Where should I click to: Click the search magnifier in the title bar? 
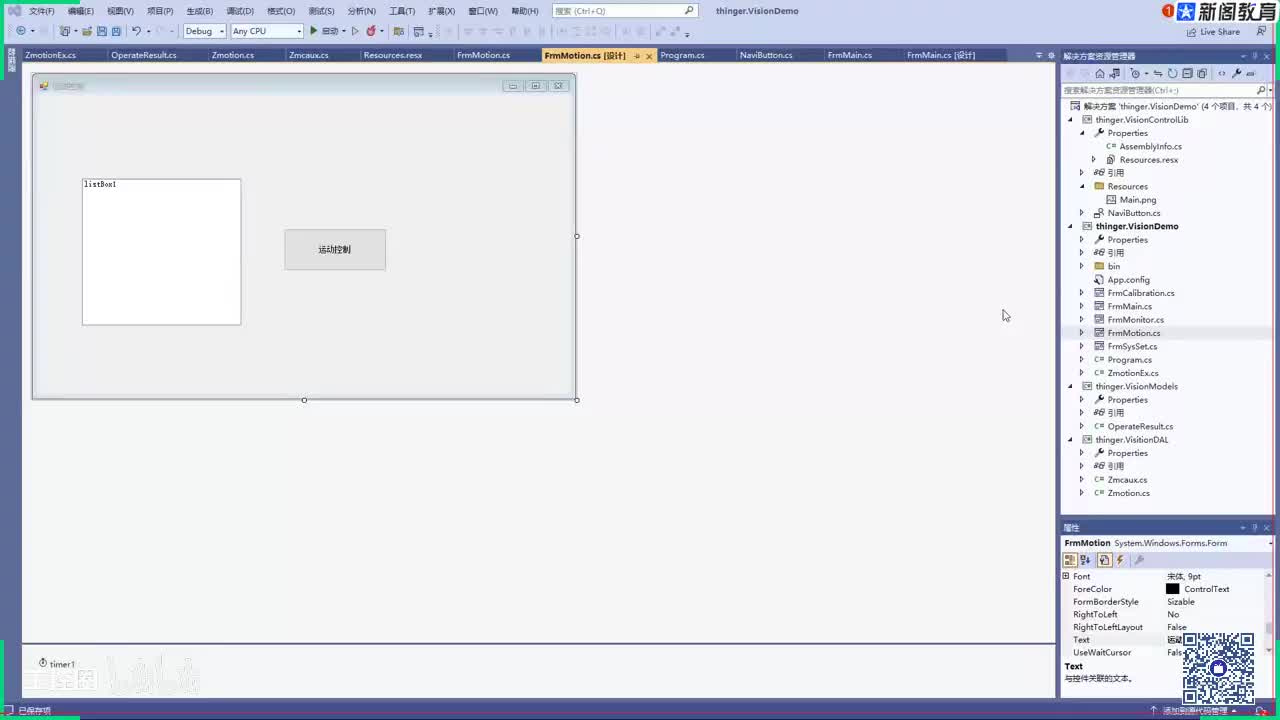(689, 11)
